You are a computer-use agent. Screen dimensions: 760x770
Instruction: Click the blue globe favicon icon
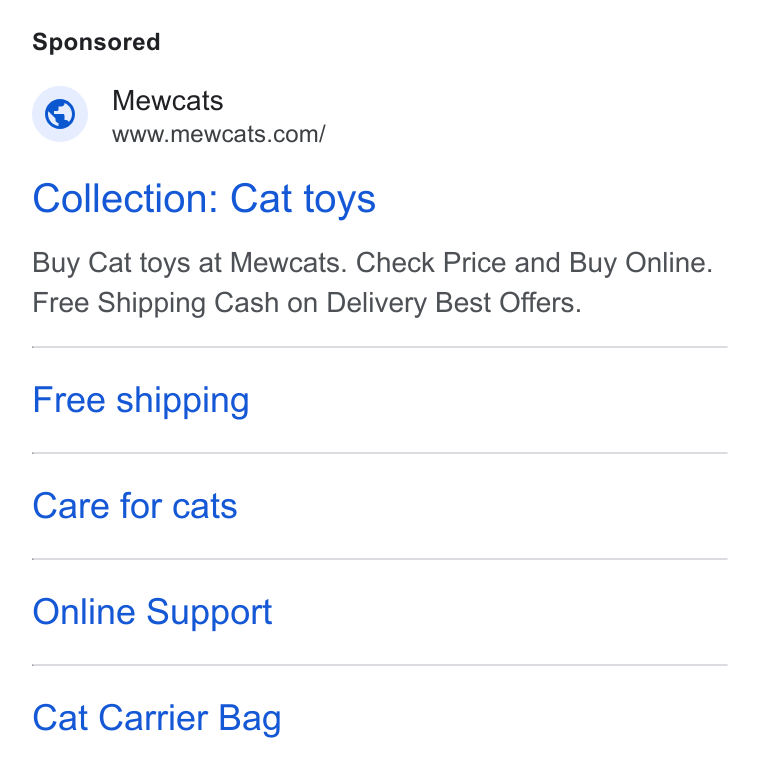click(60, 114)
